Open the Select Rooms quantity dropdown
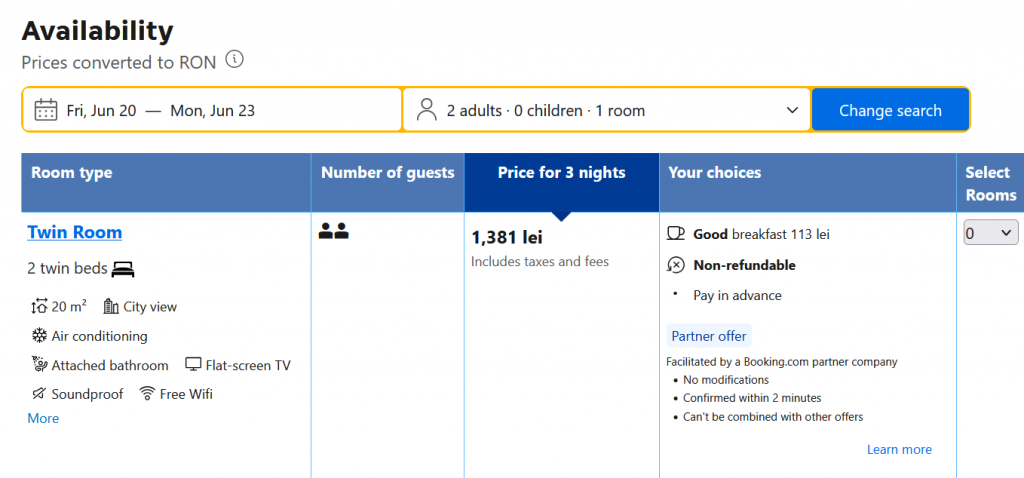1024x478 pixels. coord(990,233)
